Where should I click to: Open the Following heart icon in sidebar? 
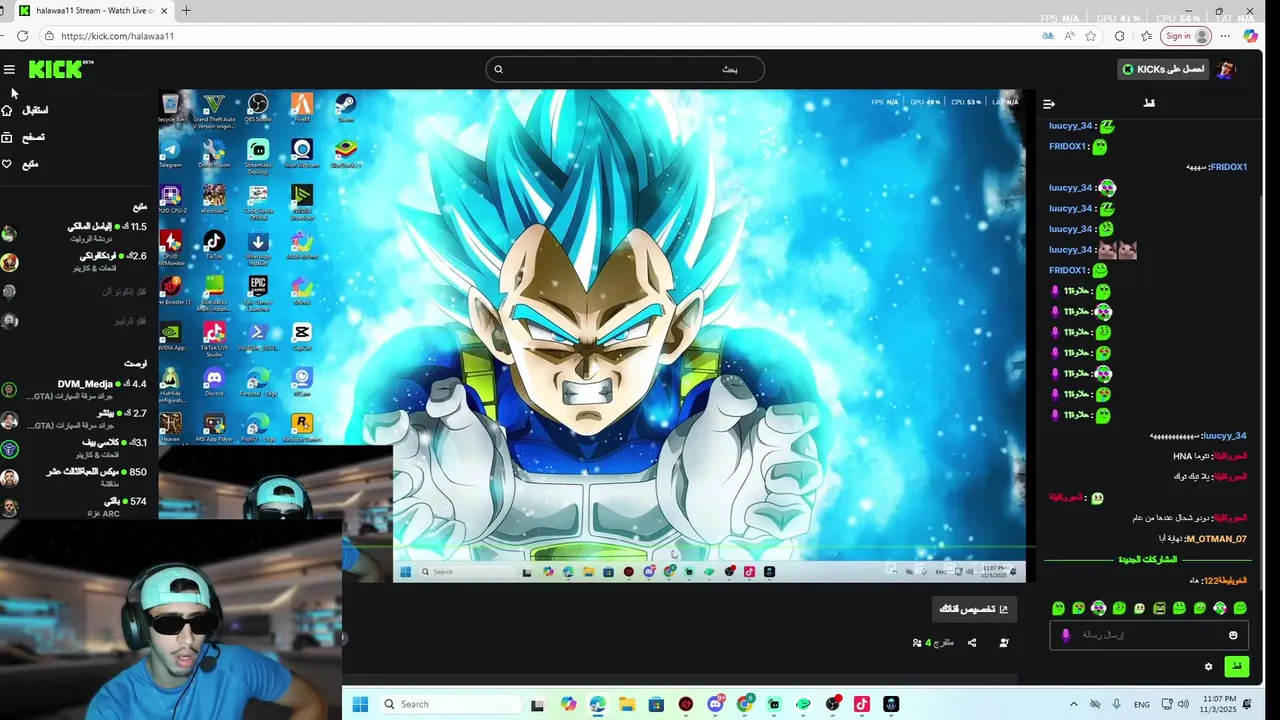tap(7, 164)
